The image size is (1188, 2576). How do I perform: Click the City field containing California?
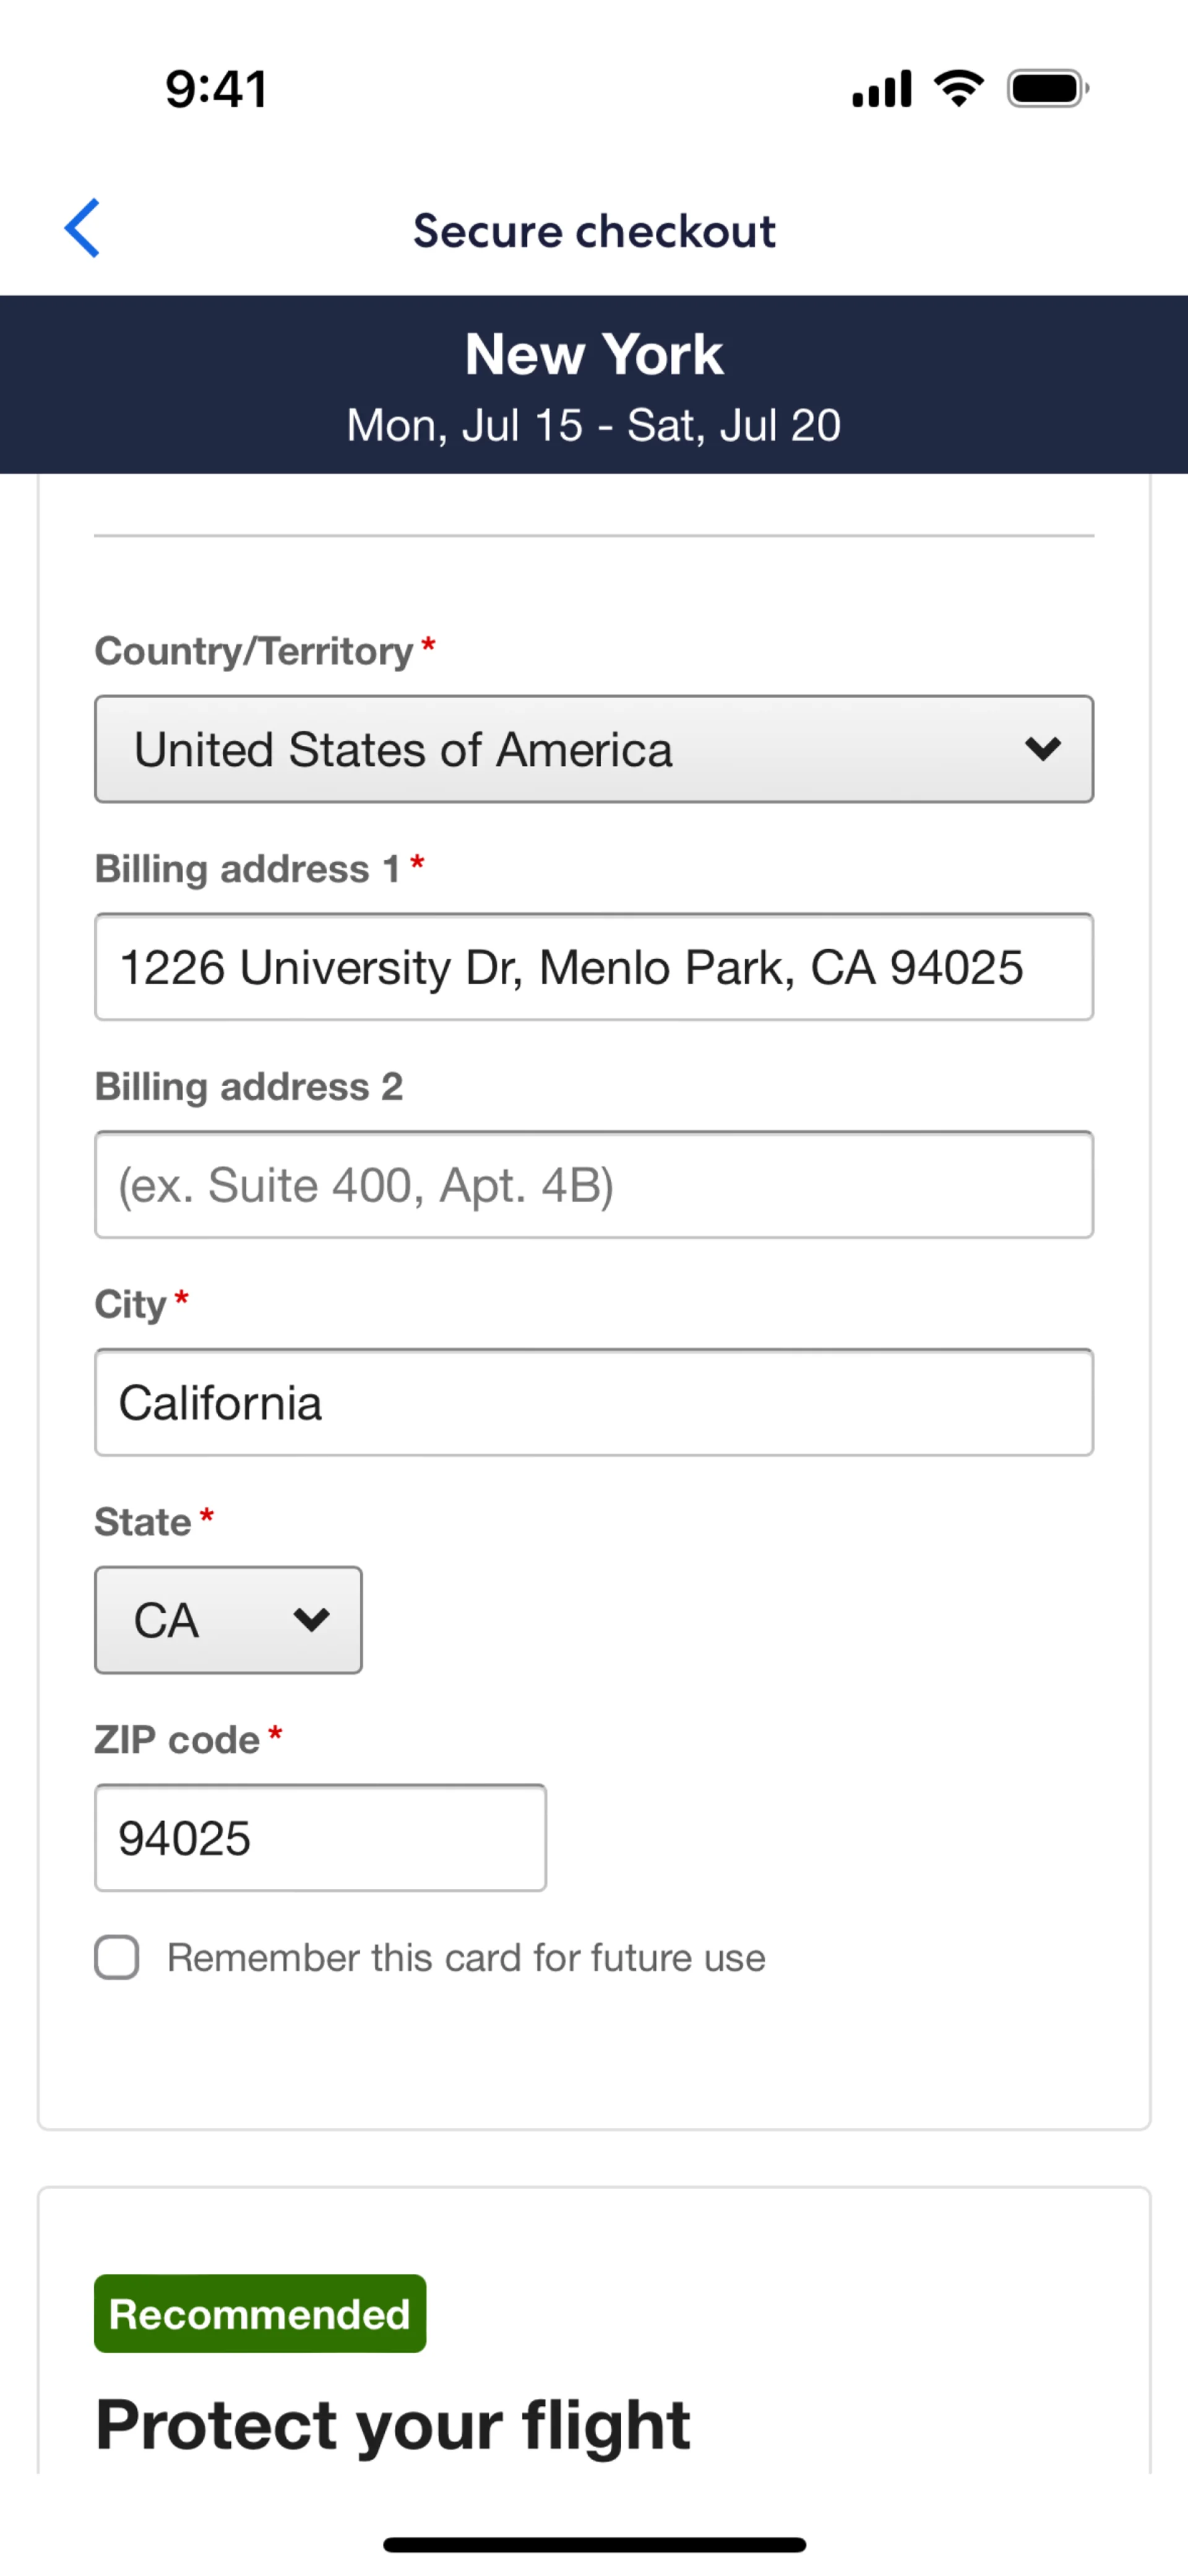[x=593, y=1403]
